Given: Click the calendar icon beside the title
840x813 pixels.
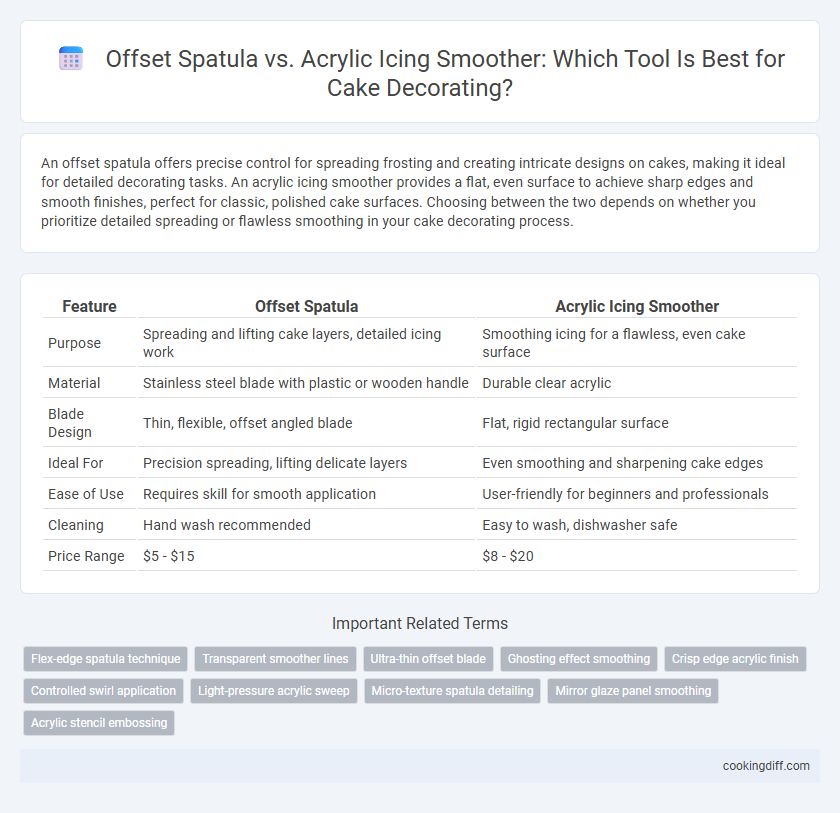Looking at the screenshot, I should pos(71,58).
